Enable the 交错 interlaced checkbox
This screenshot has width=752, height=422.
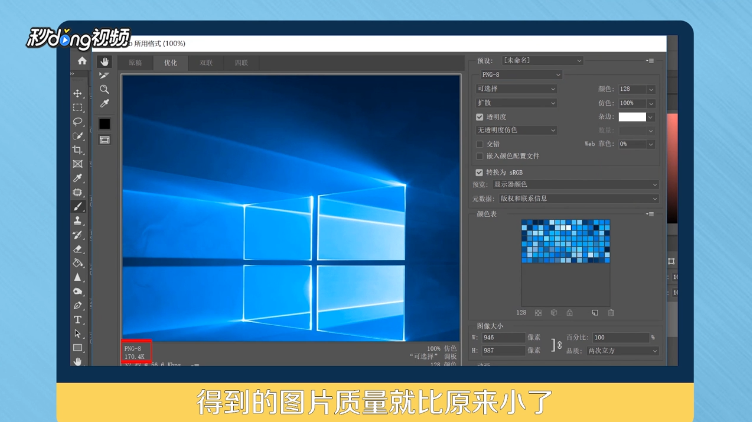point(480,144)
